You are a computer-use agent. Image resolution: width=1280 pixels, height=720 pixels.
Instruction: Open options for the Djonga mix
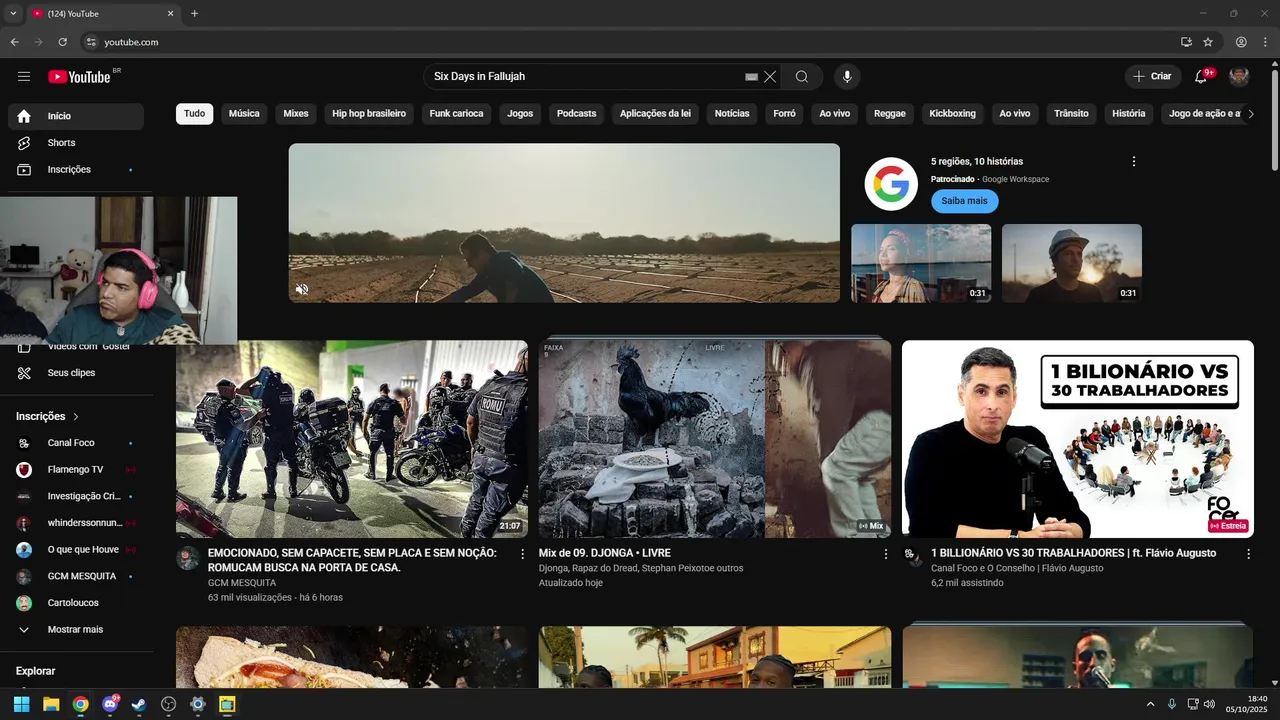885,553
